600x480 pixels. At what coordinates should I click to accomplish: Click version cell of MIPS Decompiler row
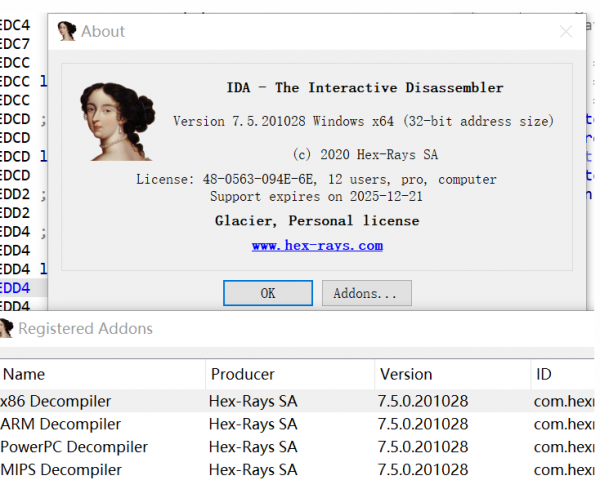pos(423,469)
